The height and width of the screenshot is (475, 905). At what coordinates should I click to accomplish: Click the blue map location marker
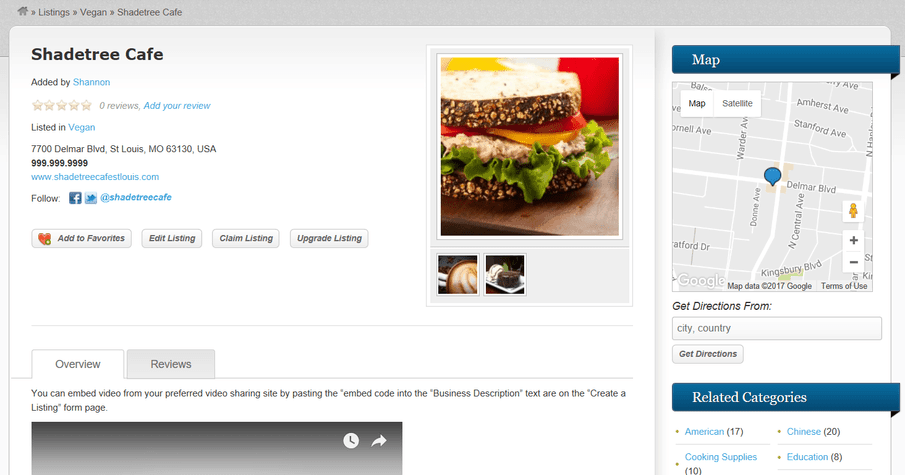click(772, 176)
